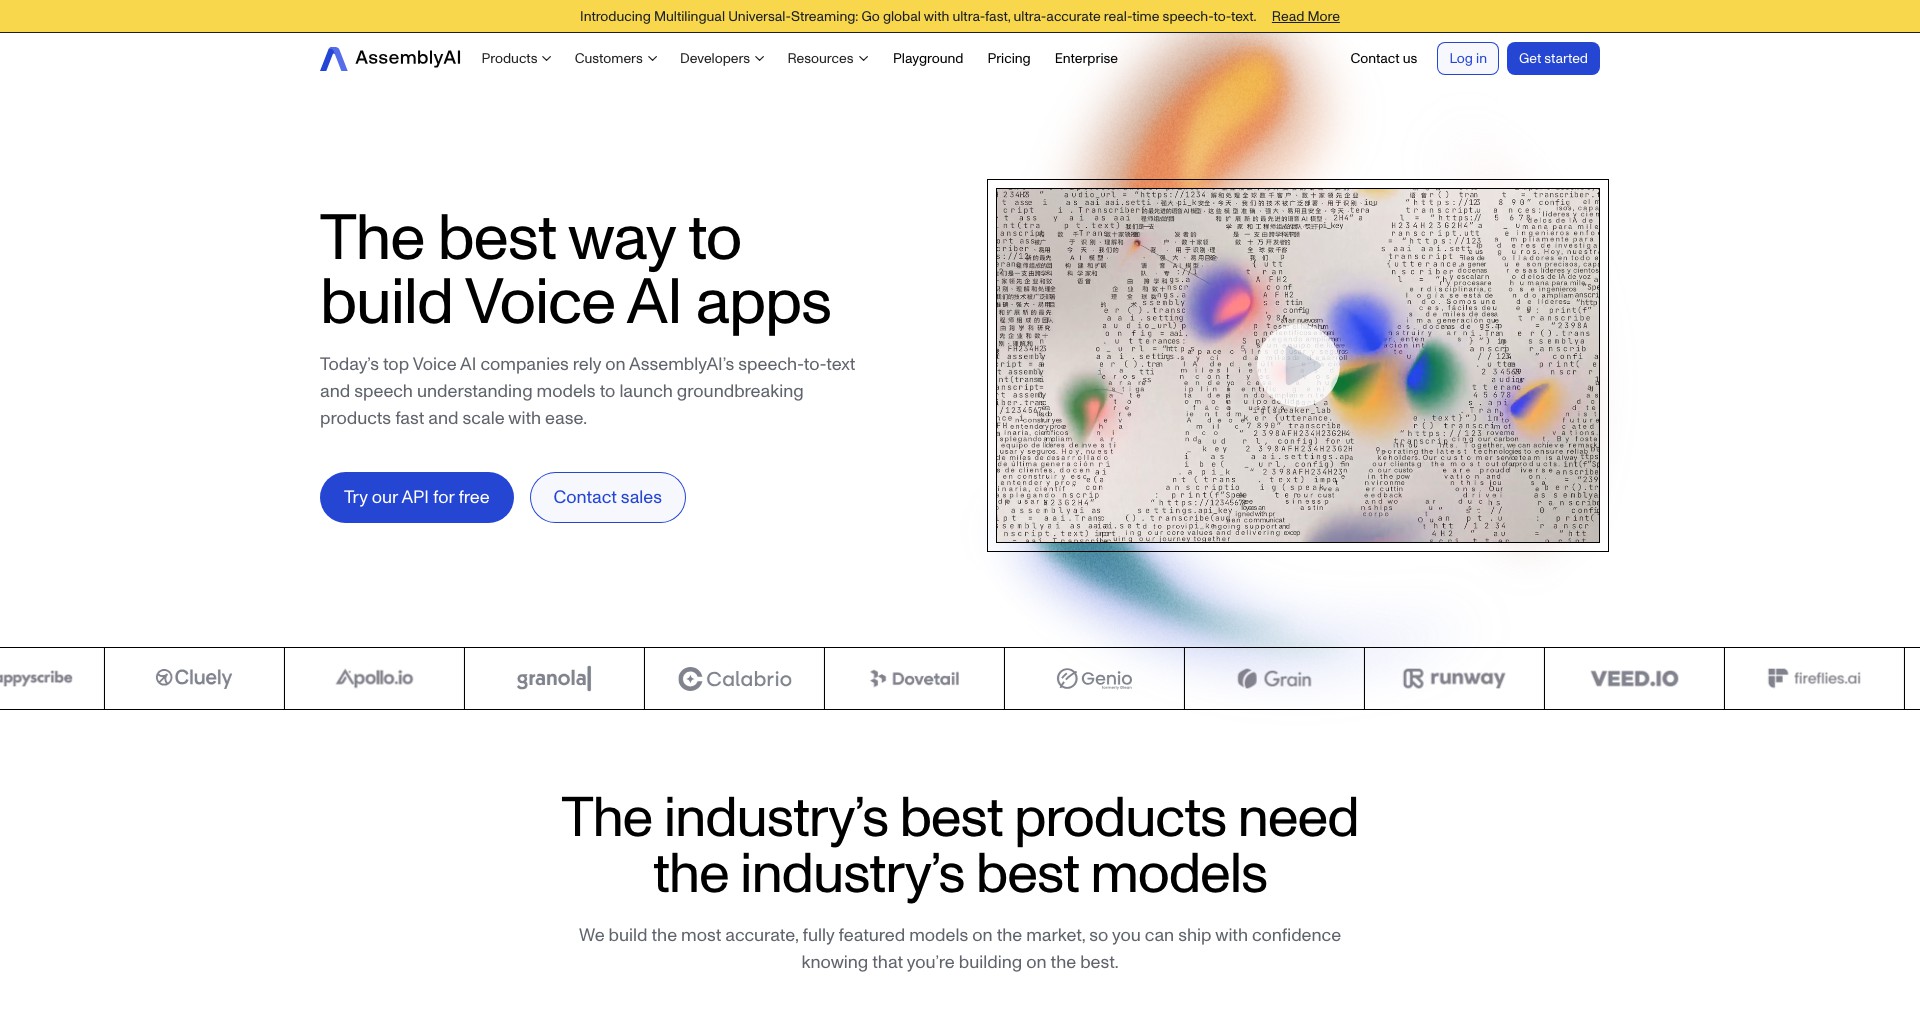Click the Grain logo tile
The image size is (1920, 1011).
click(1274, 678)
